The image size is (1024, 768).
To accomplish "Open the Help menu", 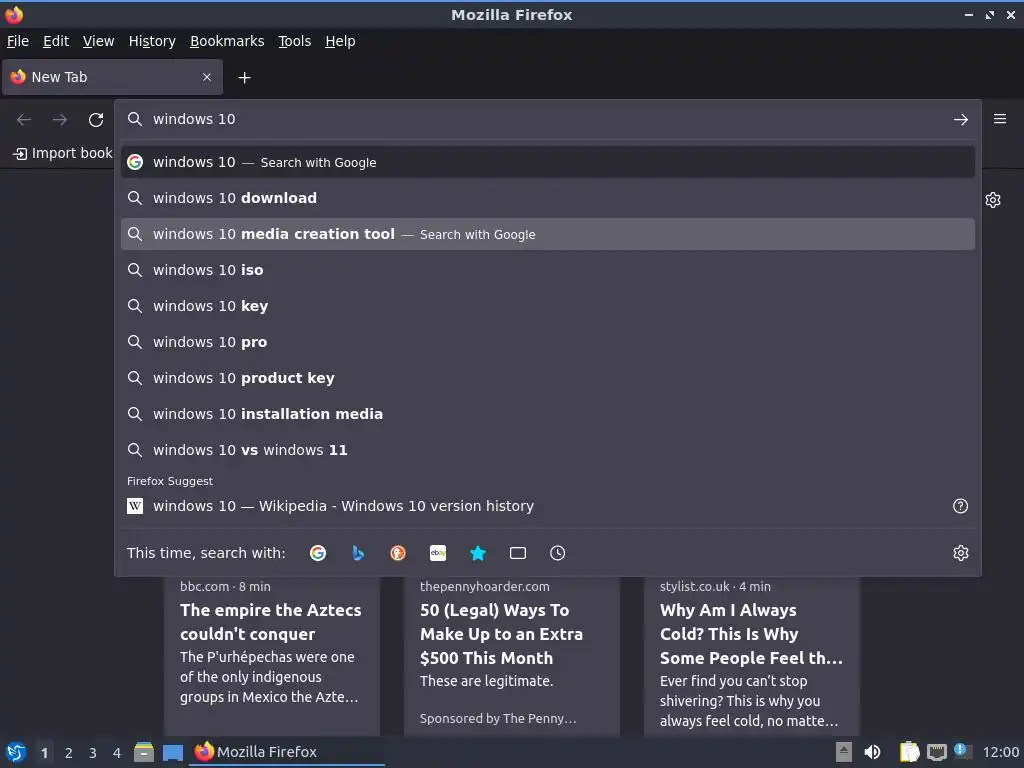I will point(340,41).
